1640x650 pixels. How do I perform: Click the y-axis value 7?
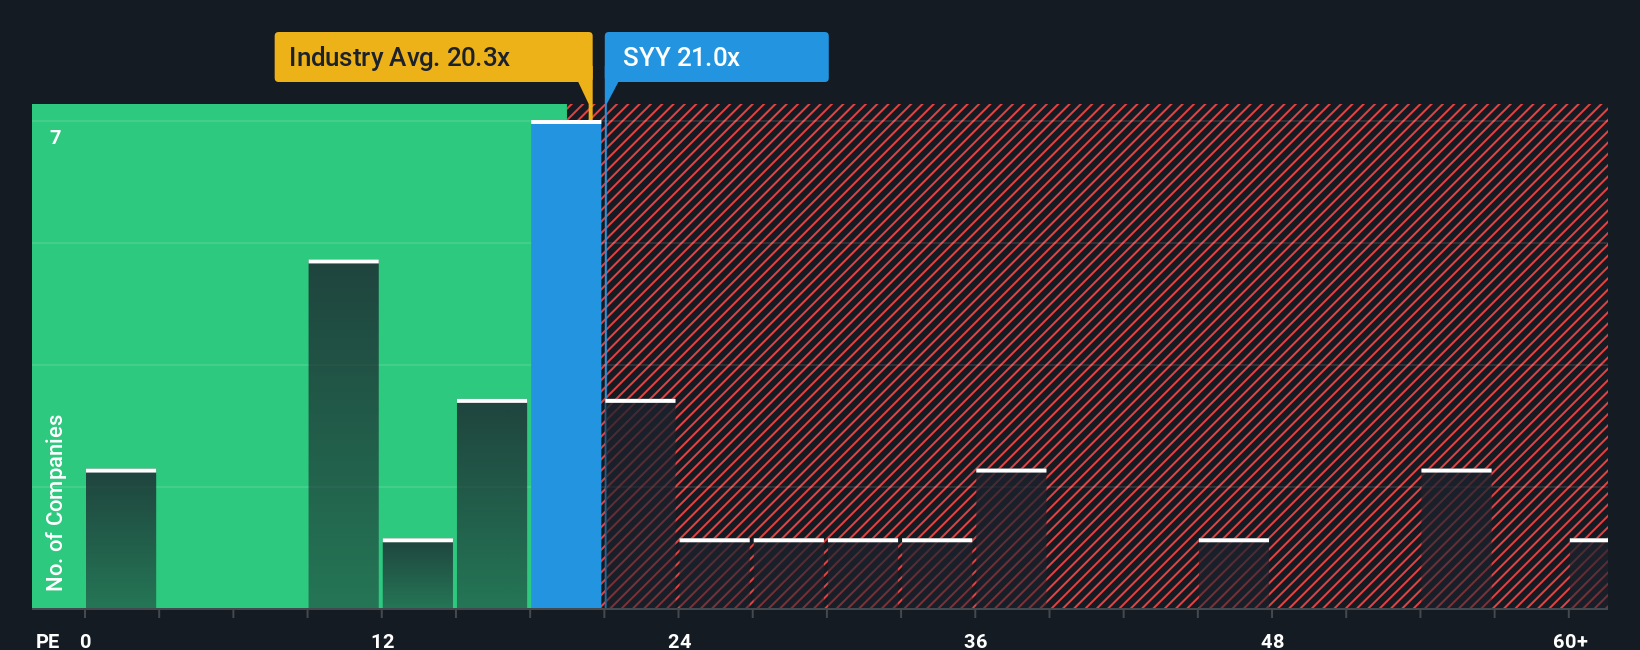click(x=56, y=137)
